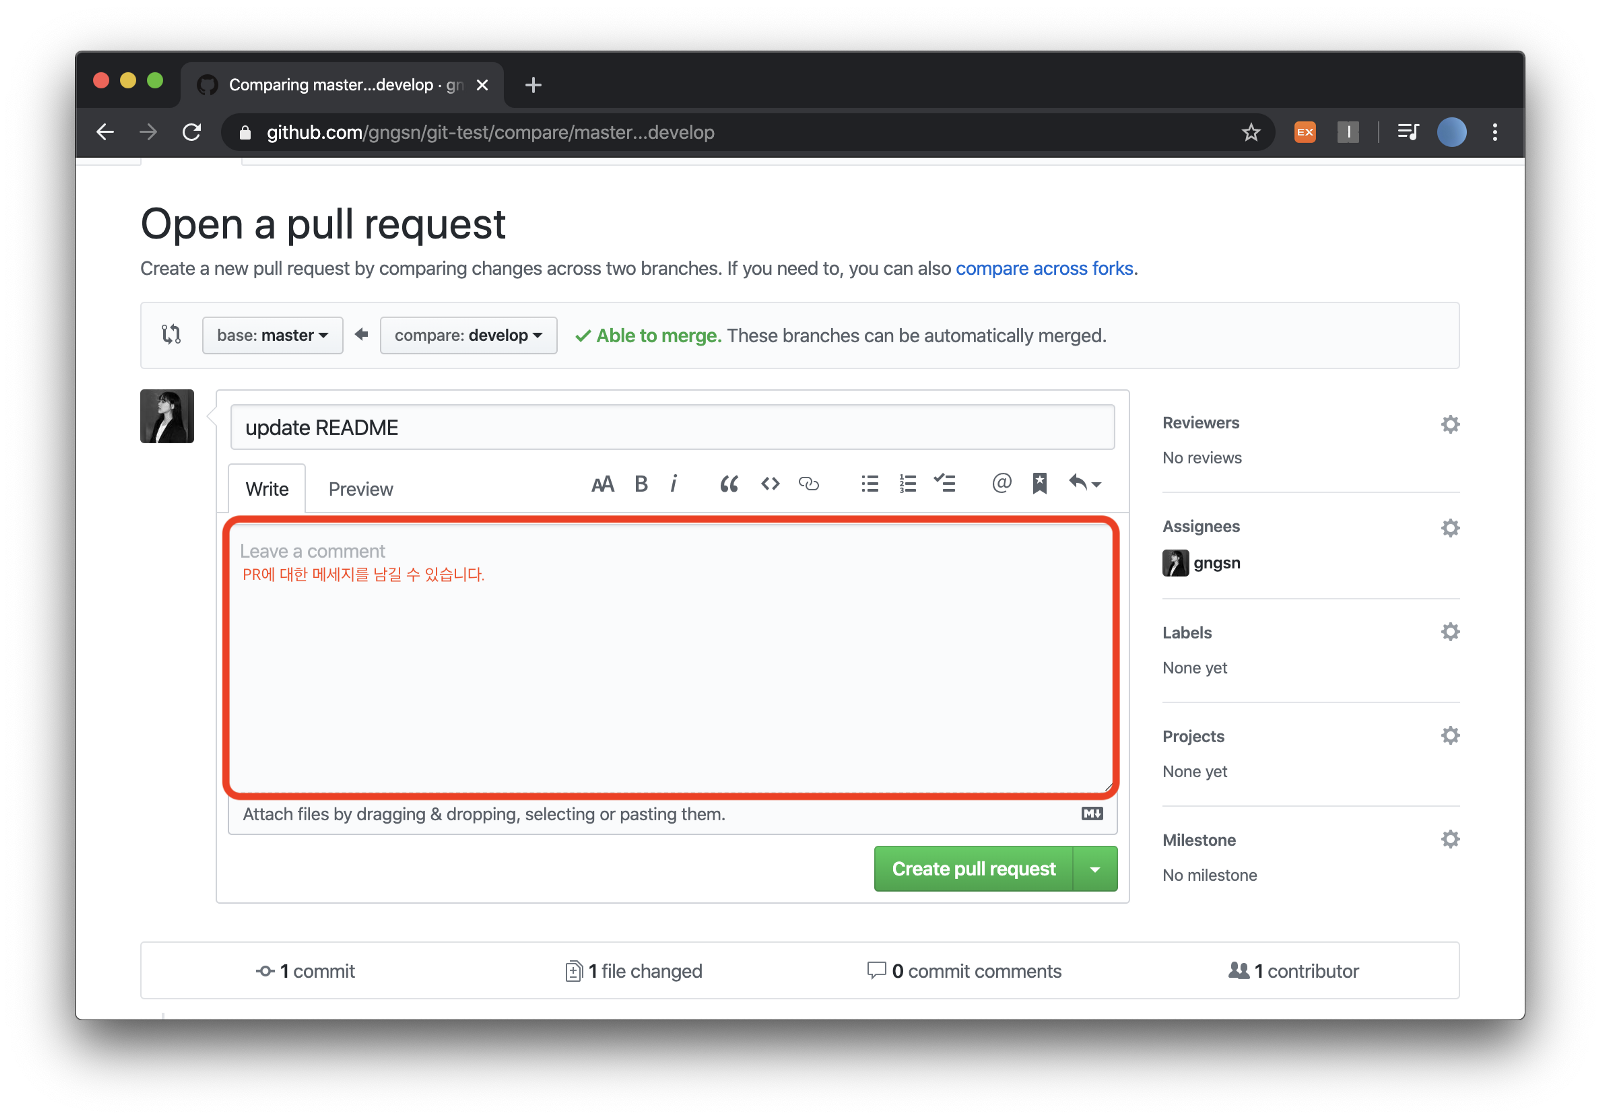This screenshot has width=1600, height=1119.
Task: Insert code formatting
Action: 770,484
